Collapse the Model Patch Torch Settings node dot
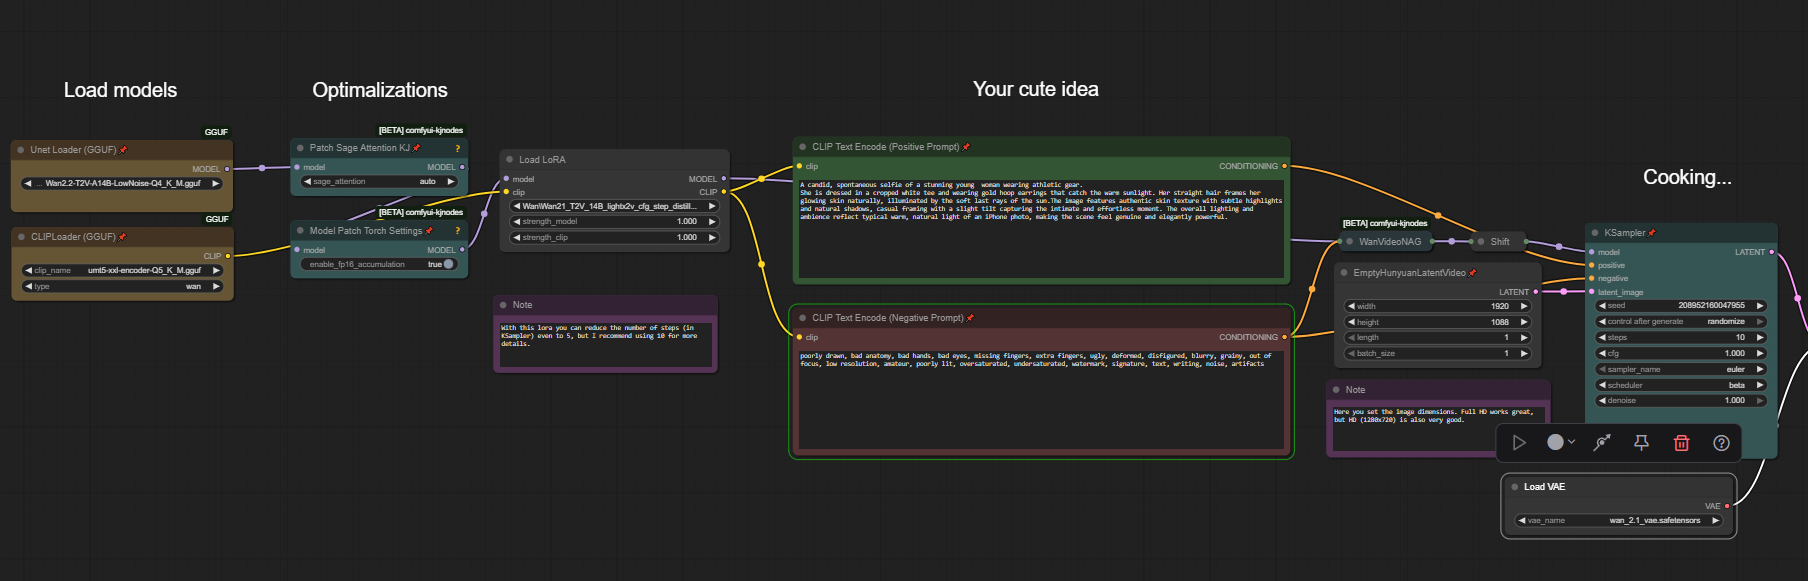The width and height of the screenshot is (1808, 581). tap(300, 231)
